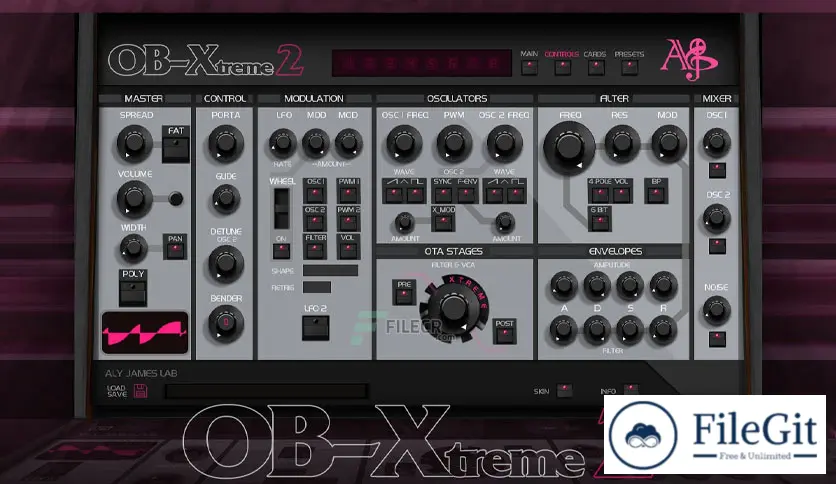The height and width of the screenshot is (484, 836).
Task: Toggle the Mixer OSC 1 on/off button
Action: (717, 170)
